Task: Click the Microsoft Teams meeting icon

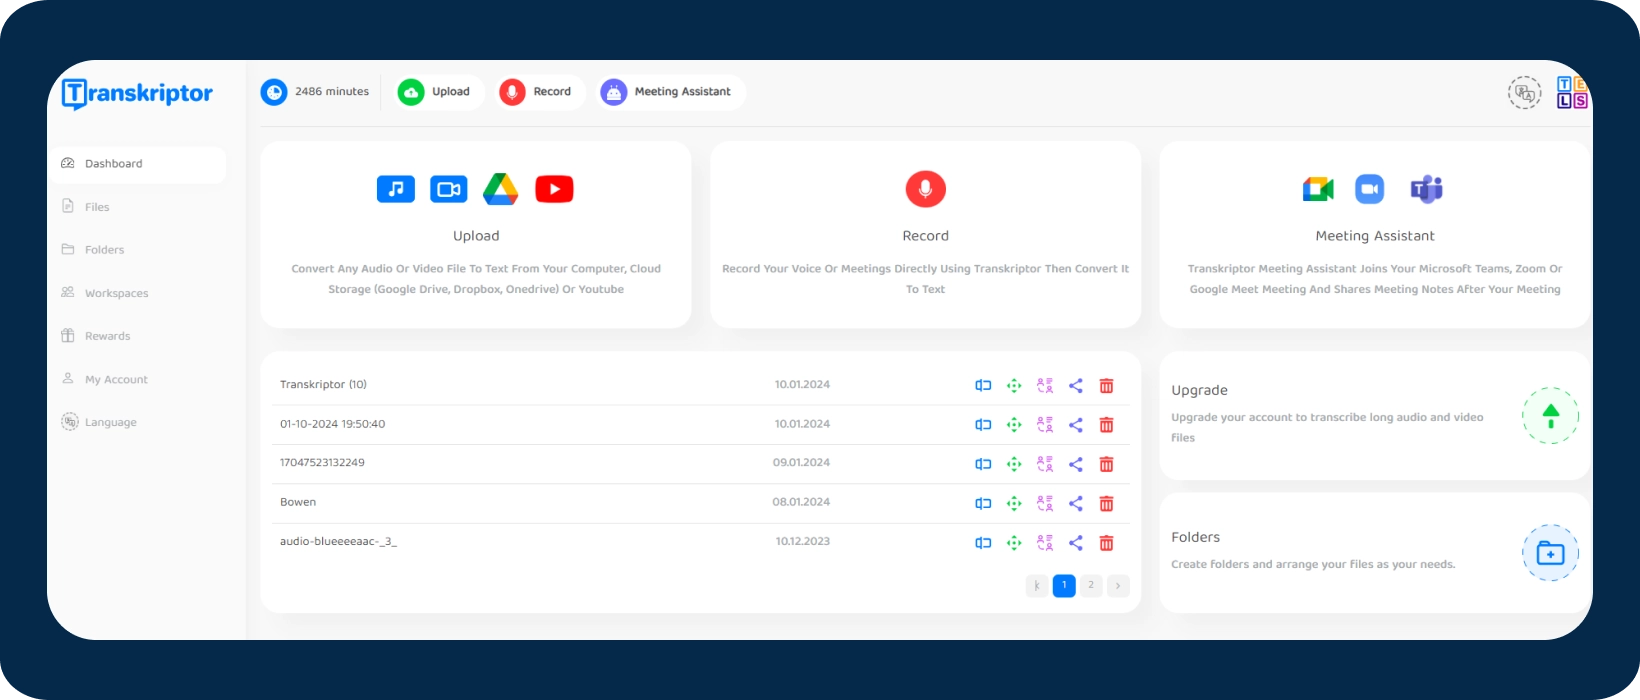Action: pyautogui.click(x=1425, y=189)
